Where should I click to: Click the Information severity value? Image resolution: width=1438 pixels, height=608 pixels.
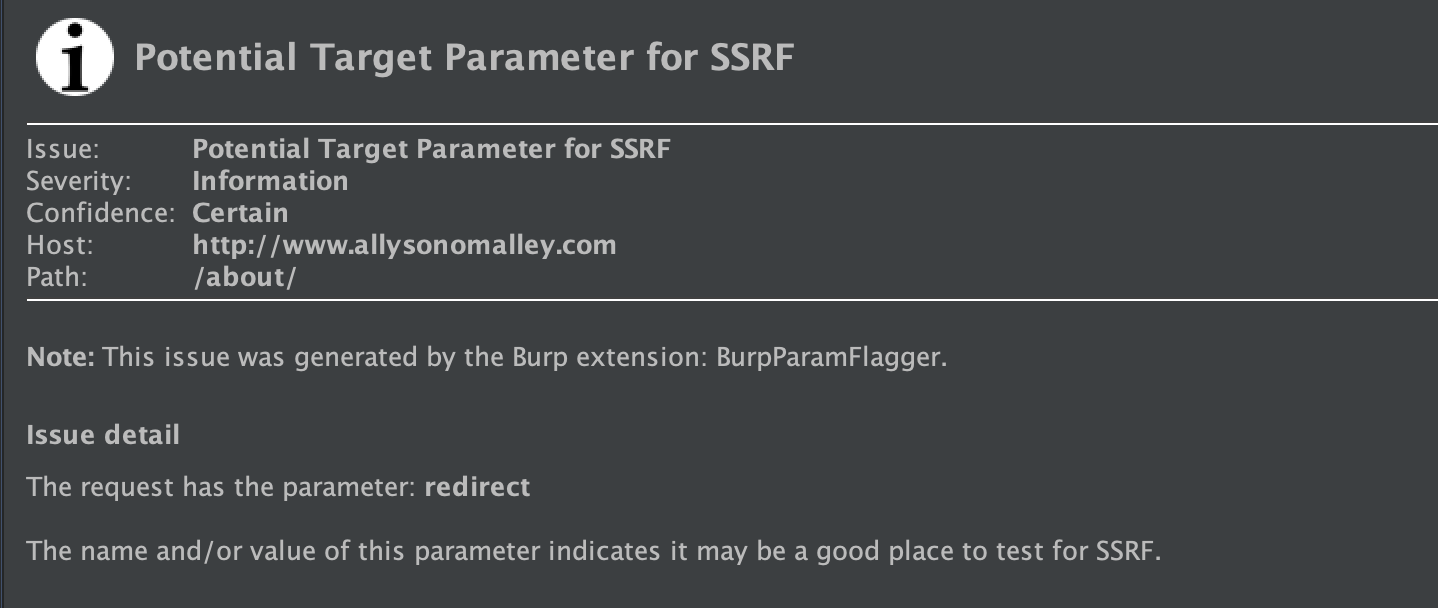click(270, 181)
